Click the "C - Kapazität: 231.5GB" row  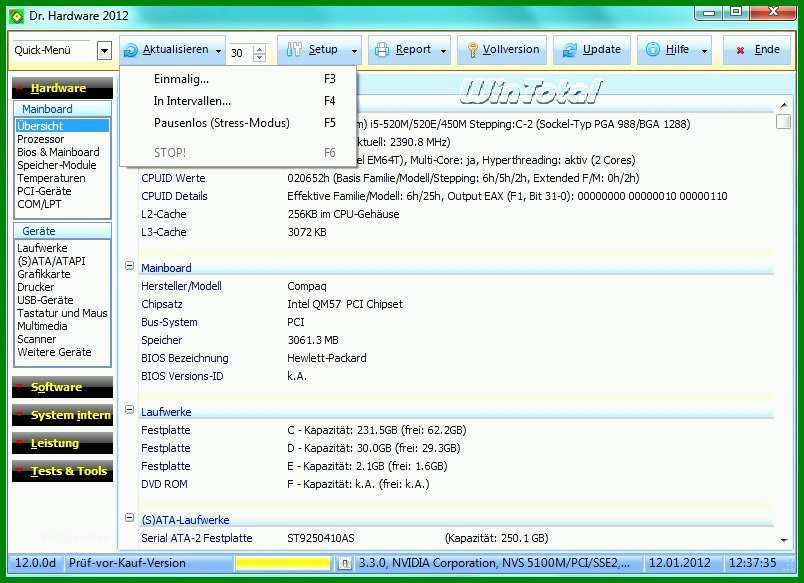377,430
